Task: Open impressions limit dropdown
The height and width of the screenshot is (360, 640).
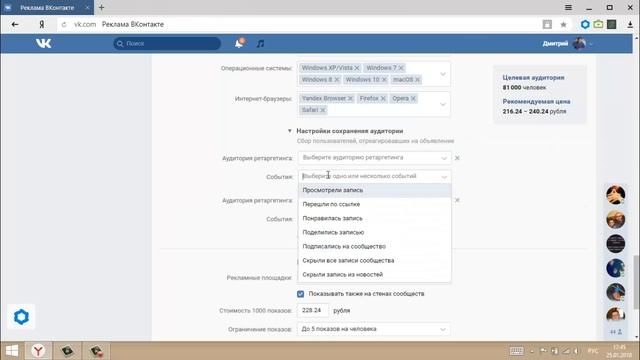Action: 373,329
